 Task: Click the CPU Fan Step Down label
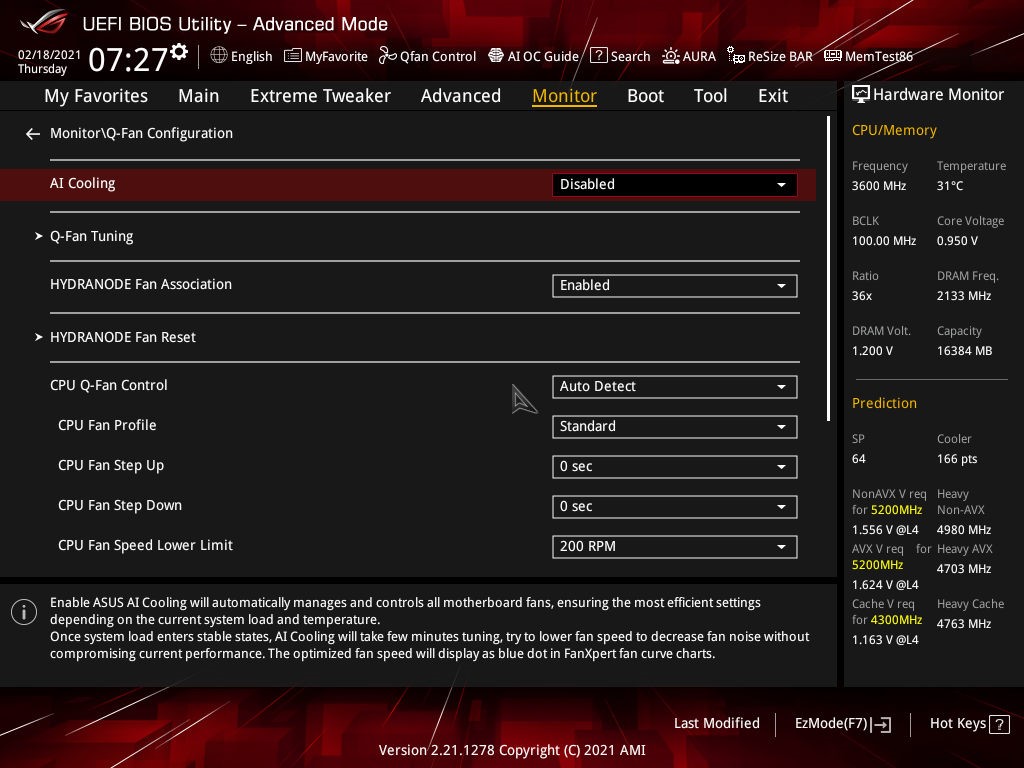pyautogui.click(x=120, y=505)
